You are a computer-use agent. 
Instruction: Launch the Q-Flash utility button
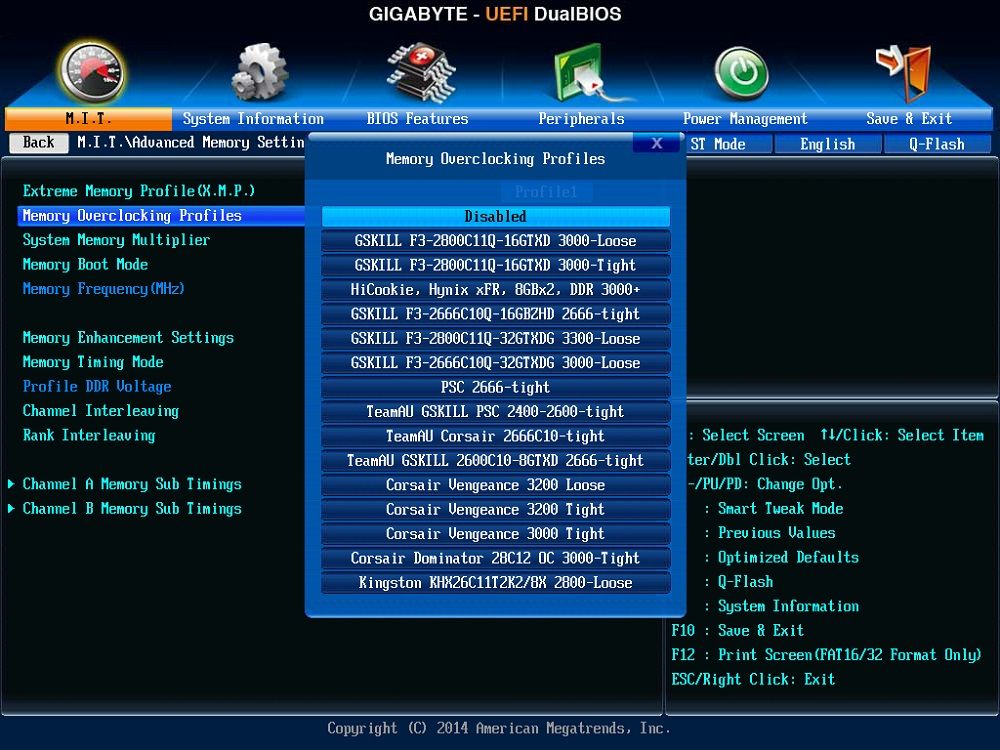coord(937,144)
